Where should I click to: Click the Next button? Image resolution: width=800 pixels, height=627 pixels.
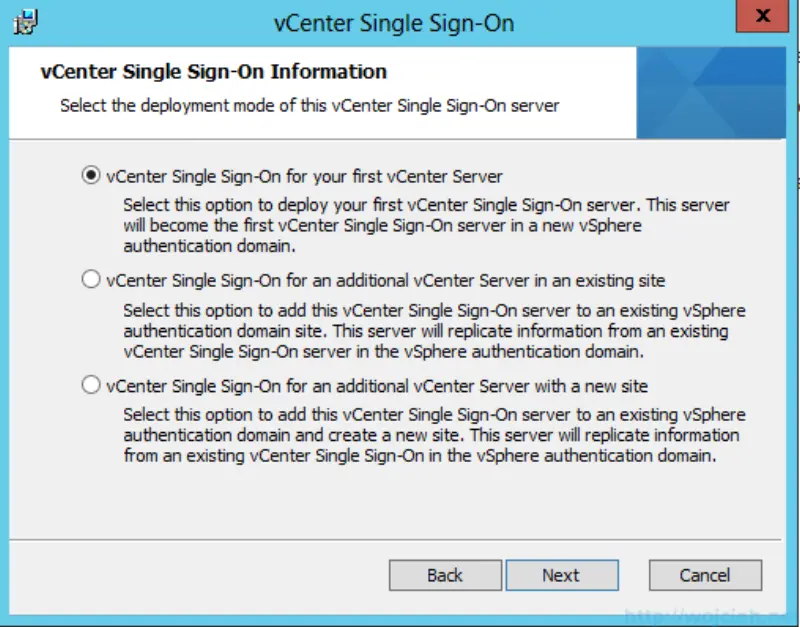562,575
